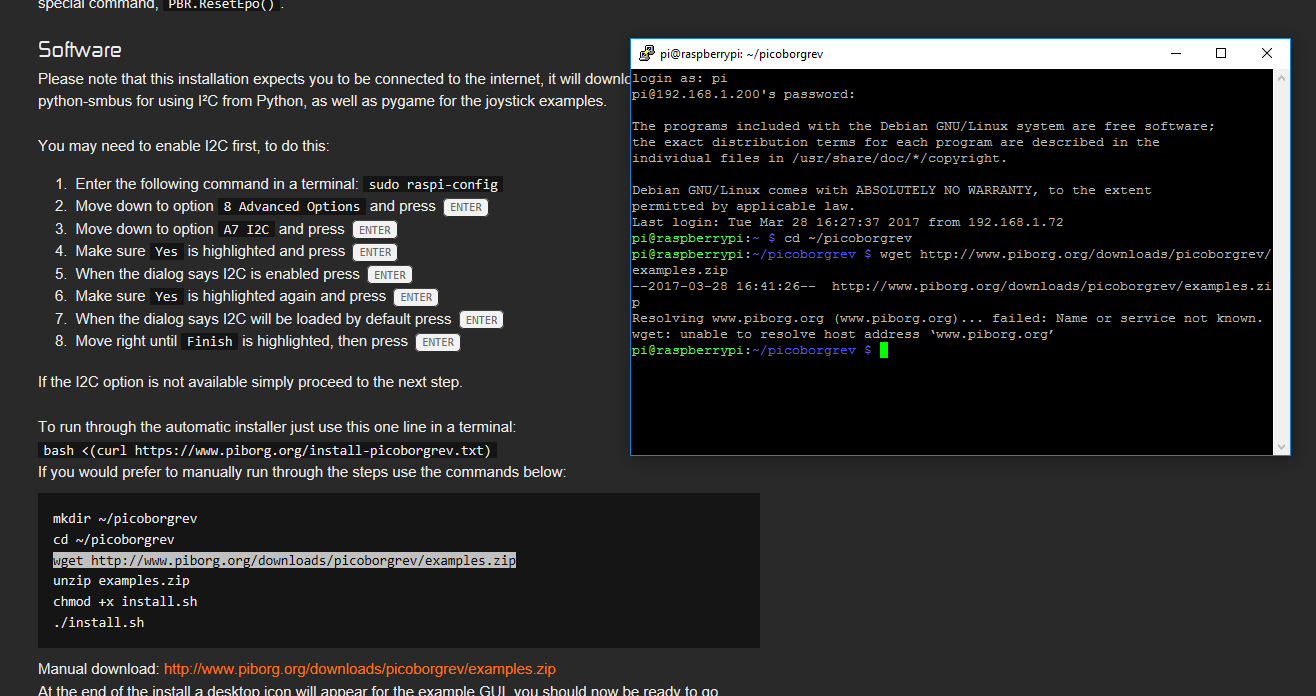Image resolution: width=1316 pixels, height=696 pixels.
Task: Click the terminal scrollbar up arrow
Action: 1281,79
